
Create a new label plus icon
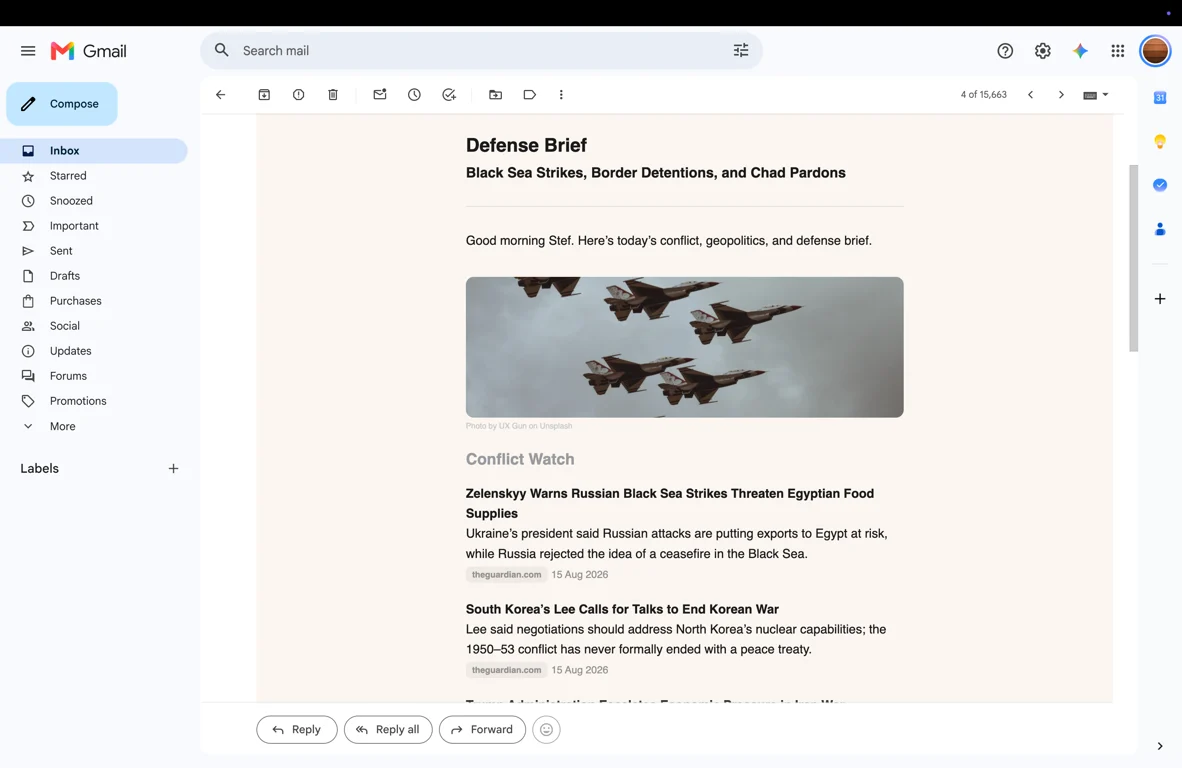coord(173,469)
